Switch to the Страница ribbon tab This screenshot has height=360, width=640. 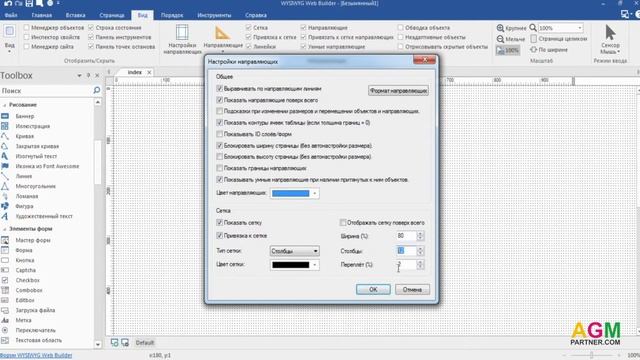click(111, 15)
